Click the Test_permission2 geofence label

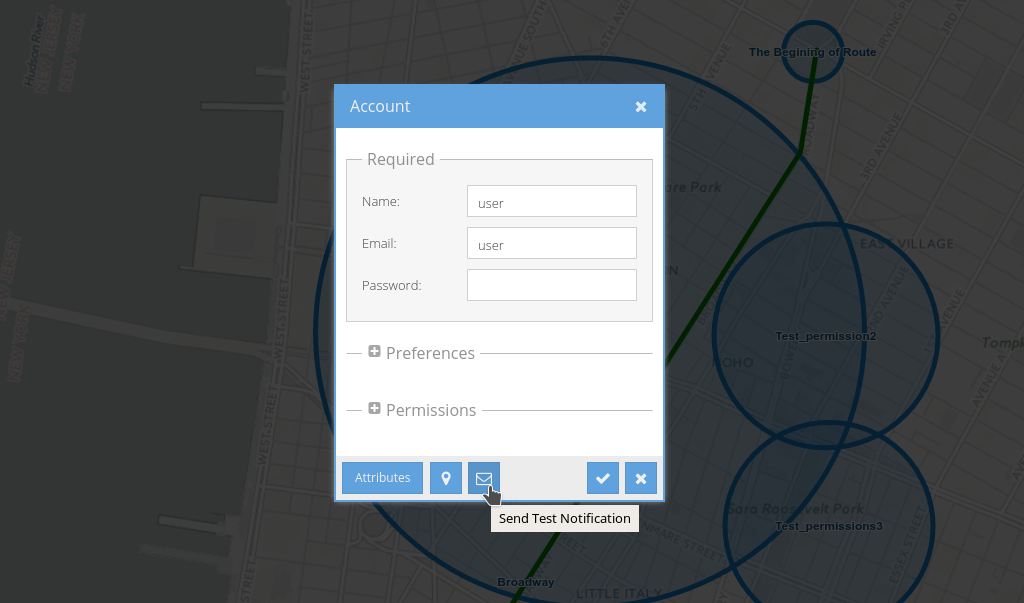(825, 336)
